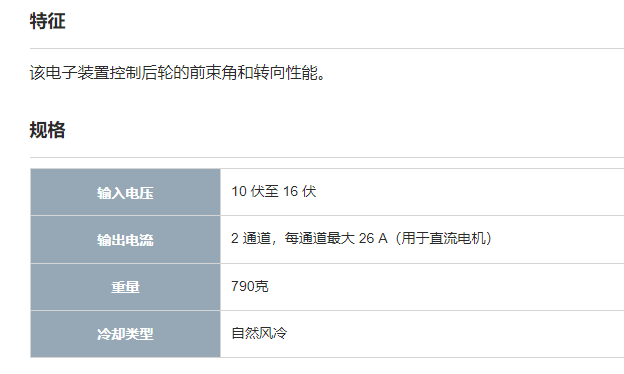This screenshot has width=624, height=374.
Task: Click the 2 通道 output current value
Action: 361,238
